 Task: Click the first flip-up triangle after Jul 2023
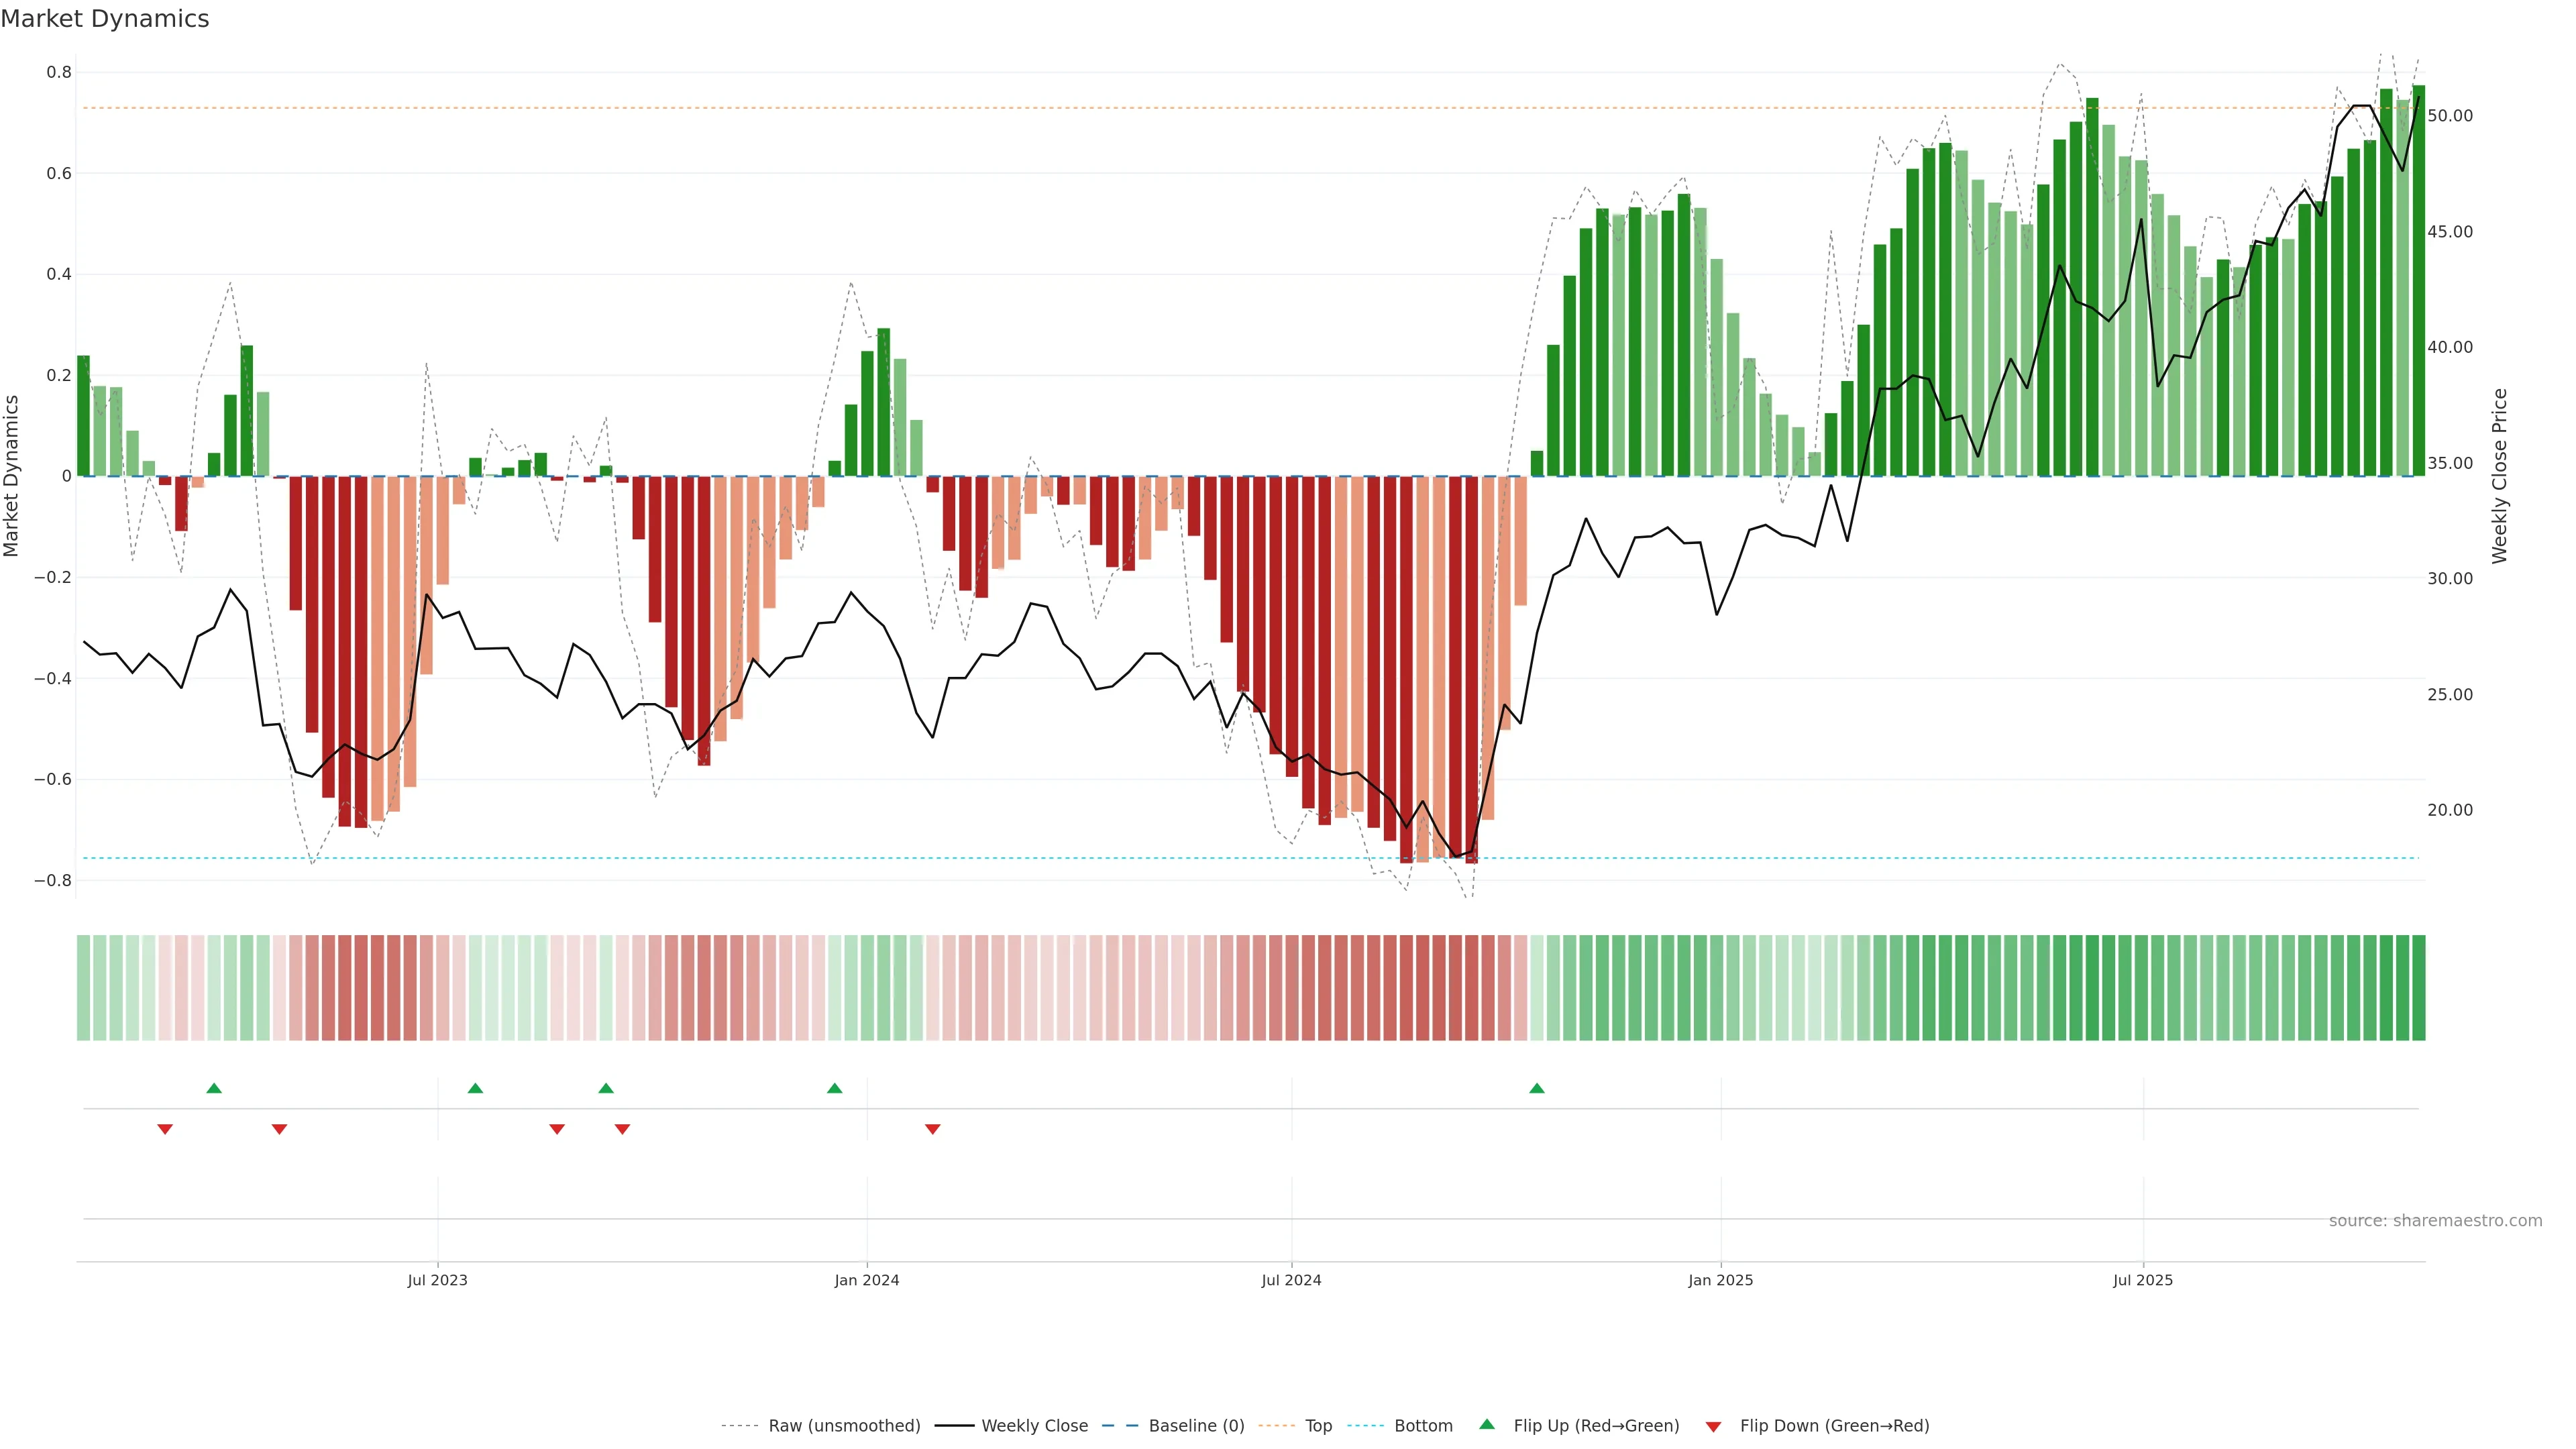[x=476, y=1088]
